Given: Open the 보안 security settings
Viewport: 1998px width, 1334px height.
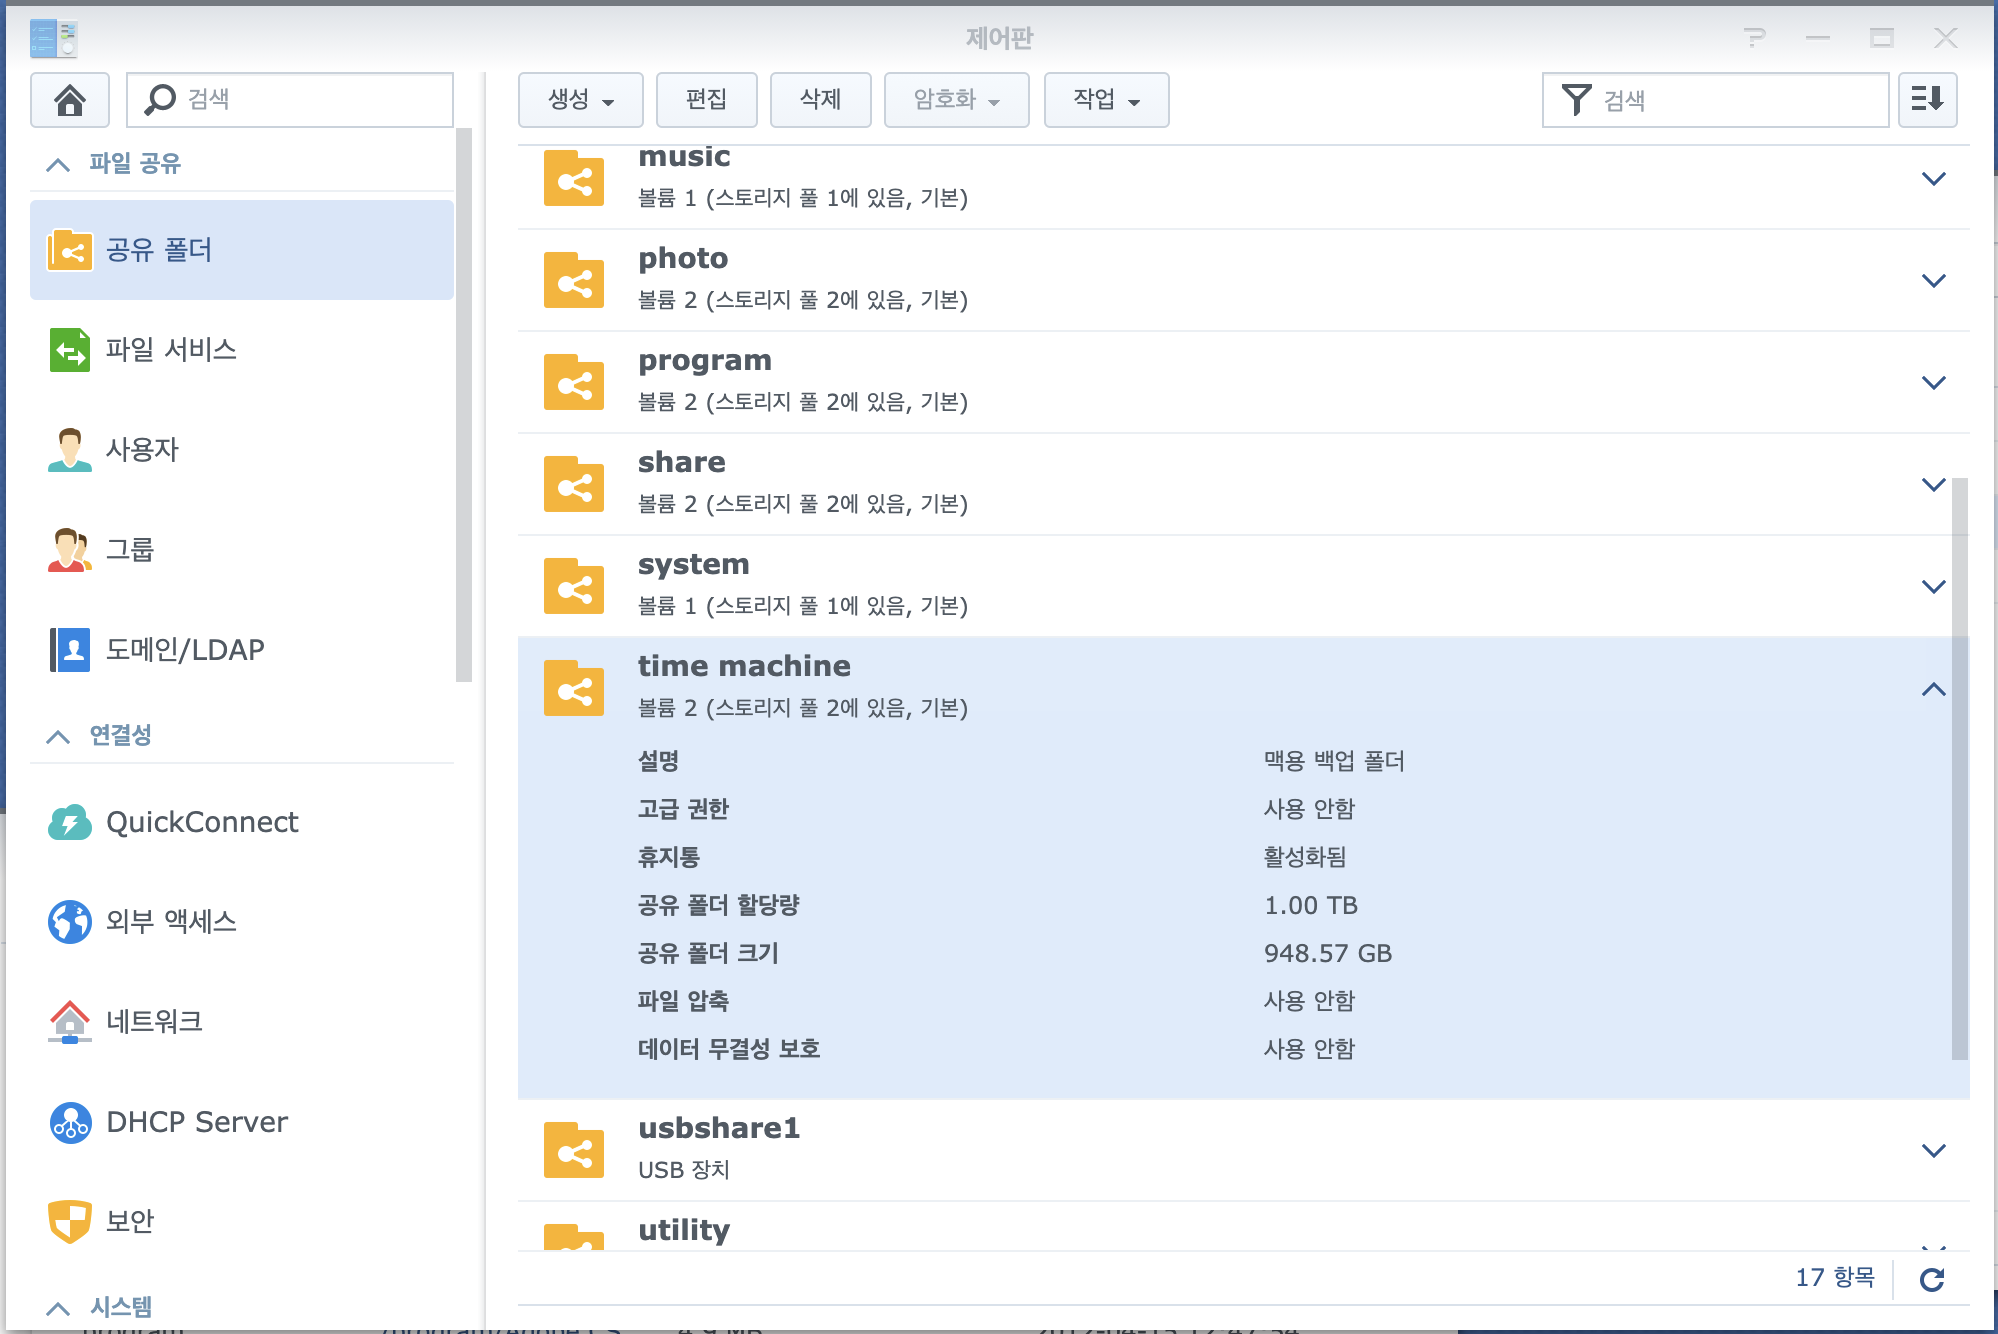Looking at the screenshot, I should pos(130,1222).
